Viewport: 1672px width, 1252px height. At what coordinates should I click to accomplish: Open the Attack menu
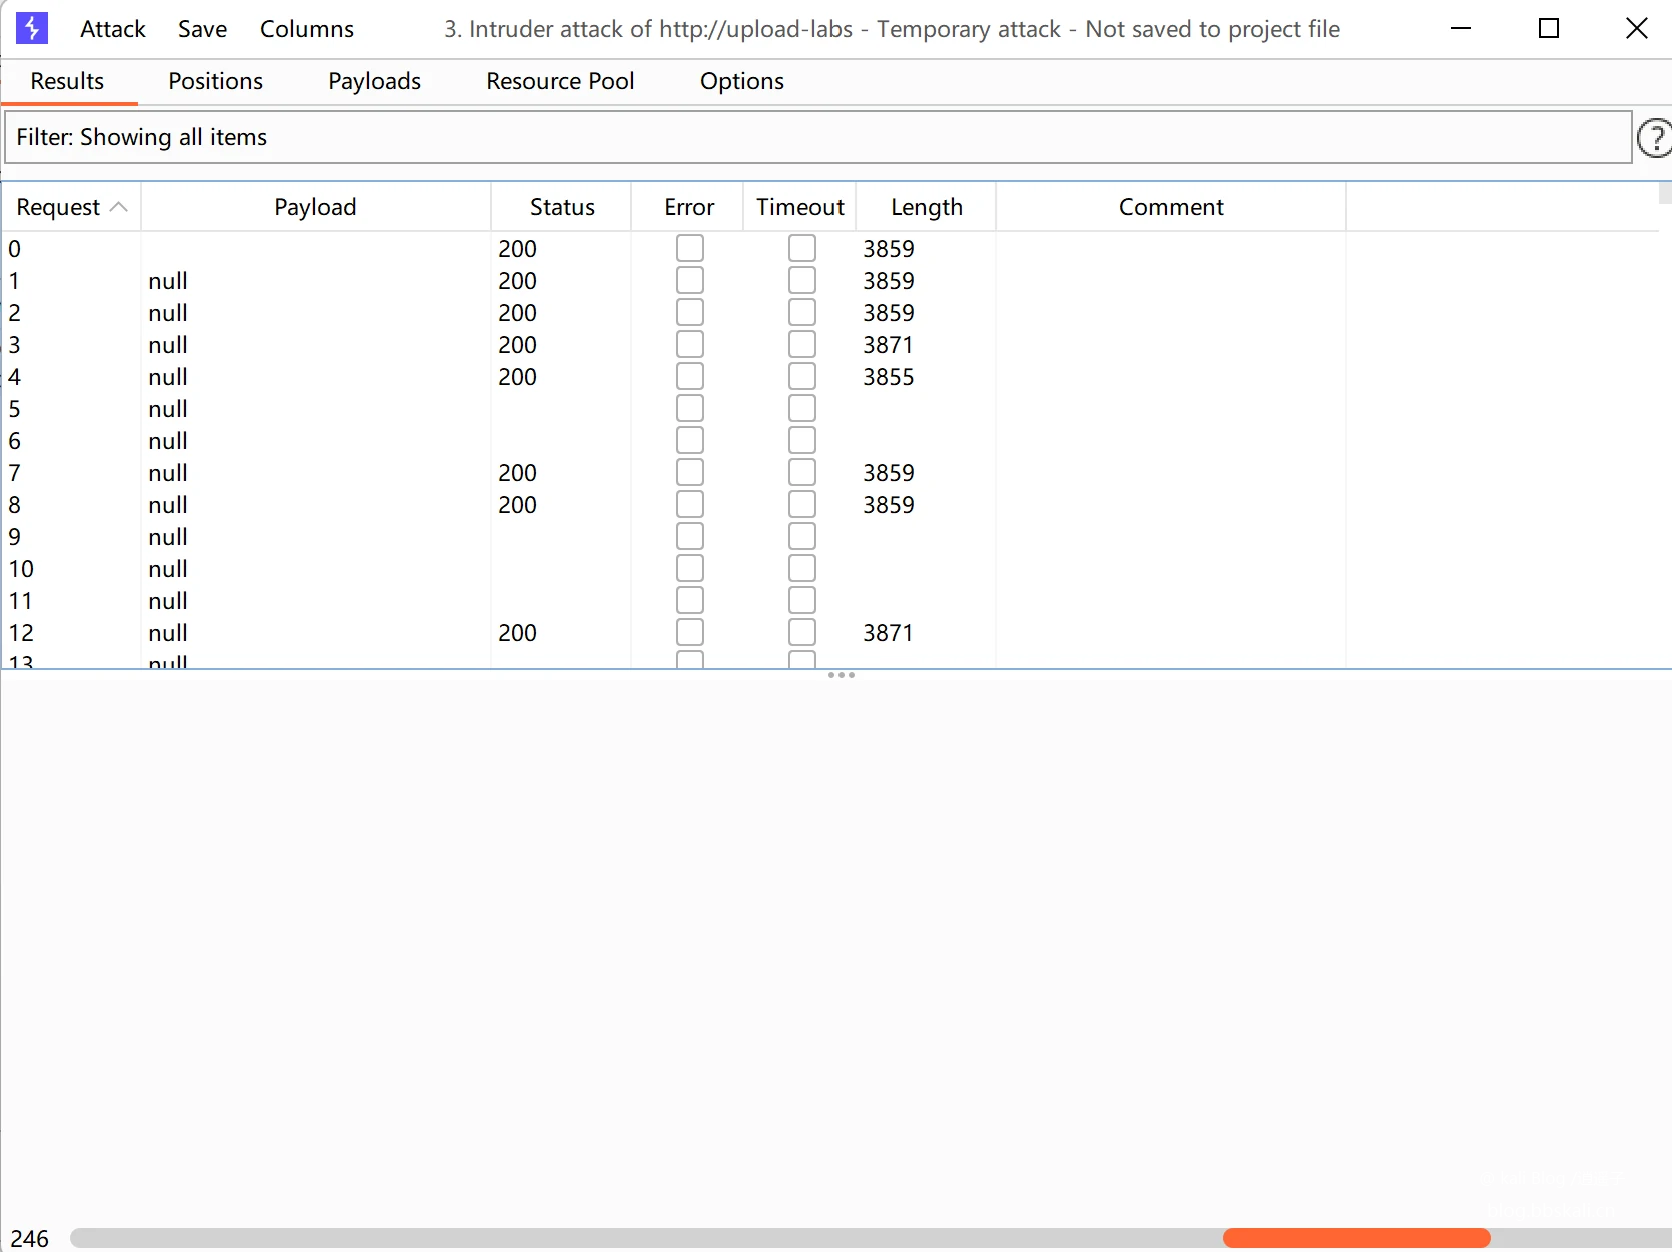112,29
